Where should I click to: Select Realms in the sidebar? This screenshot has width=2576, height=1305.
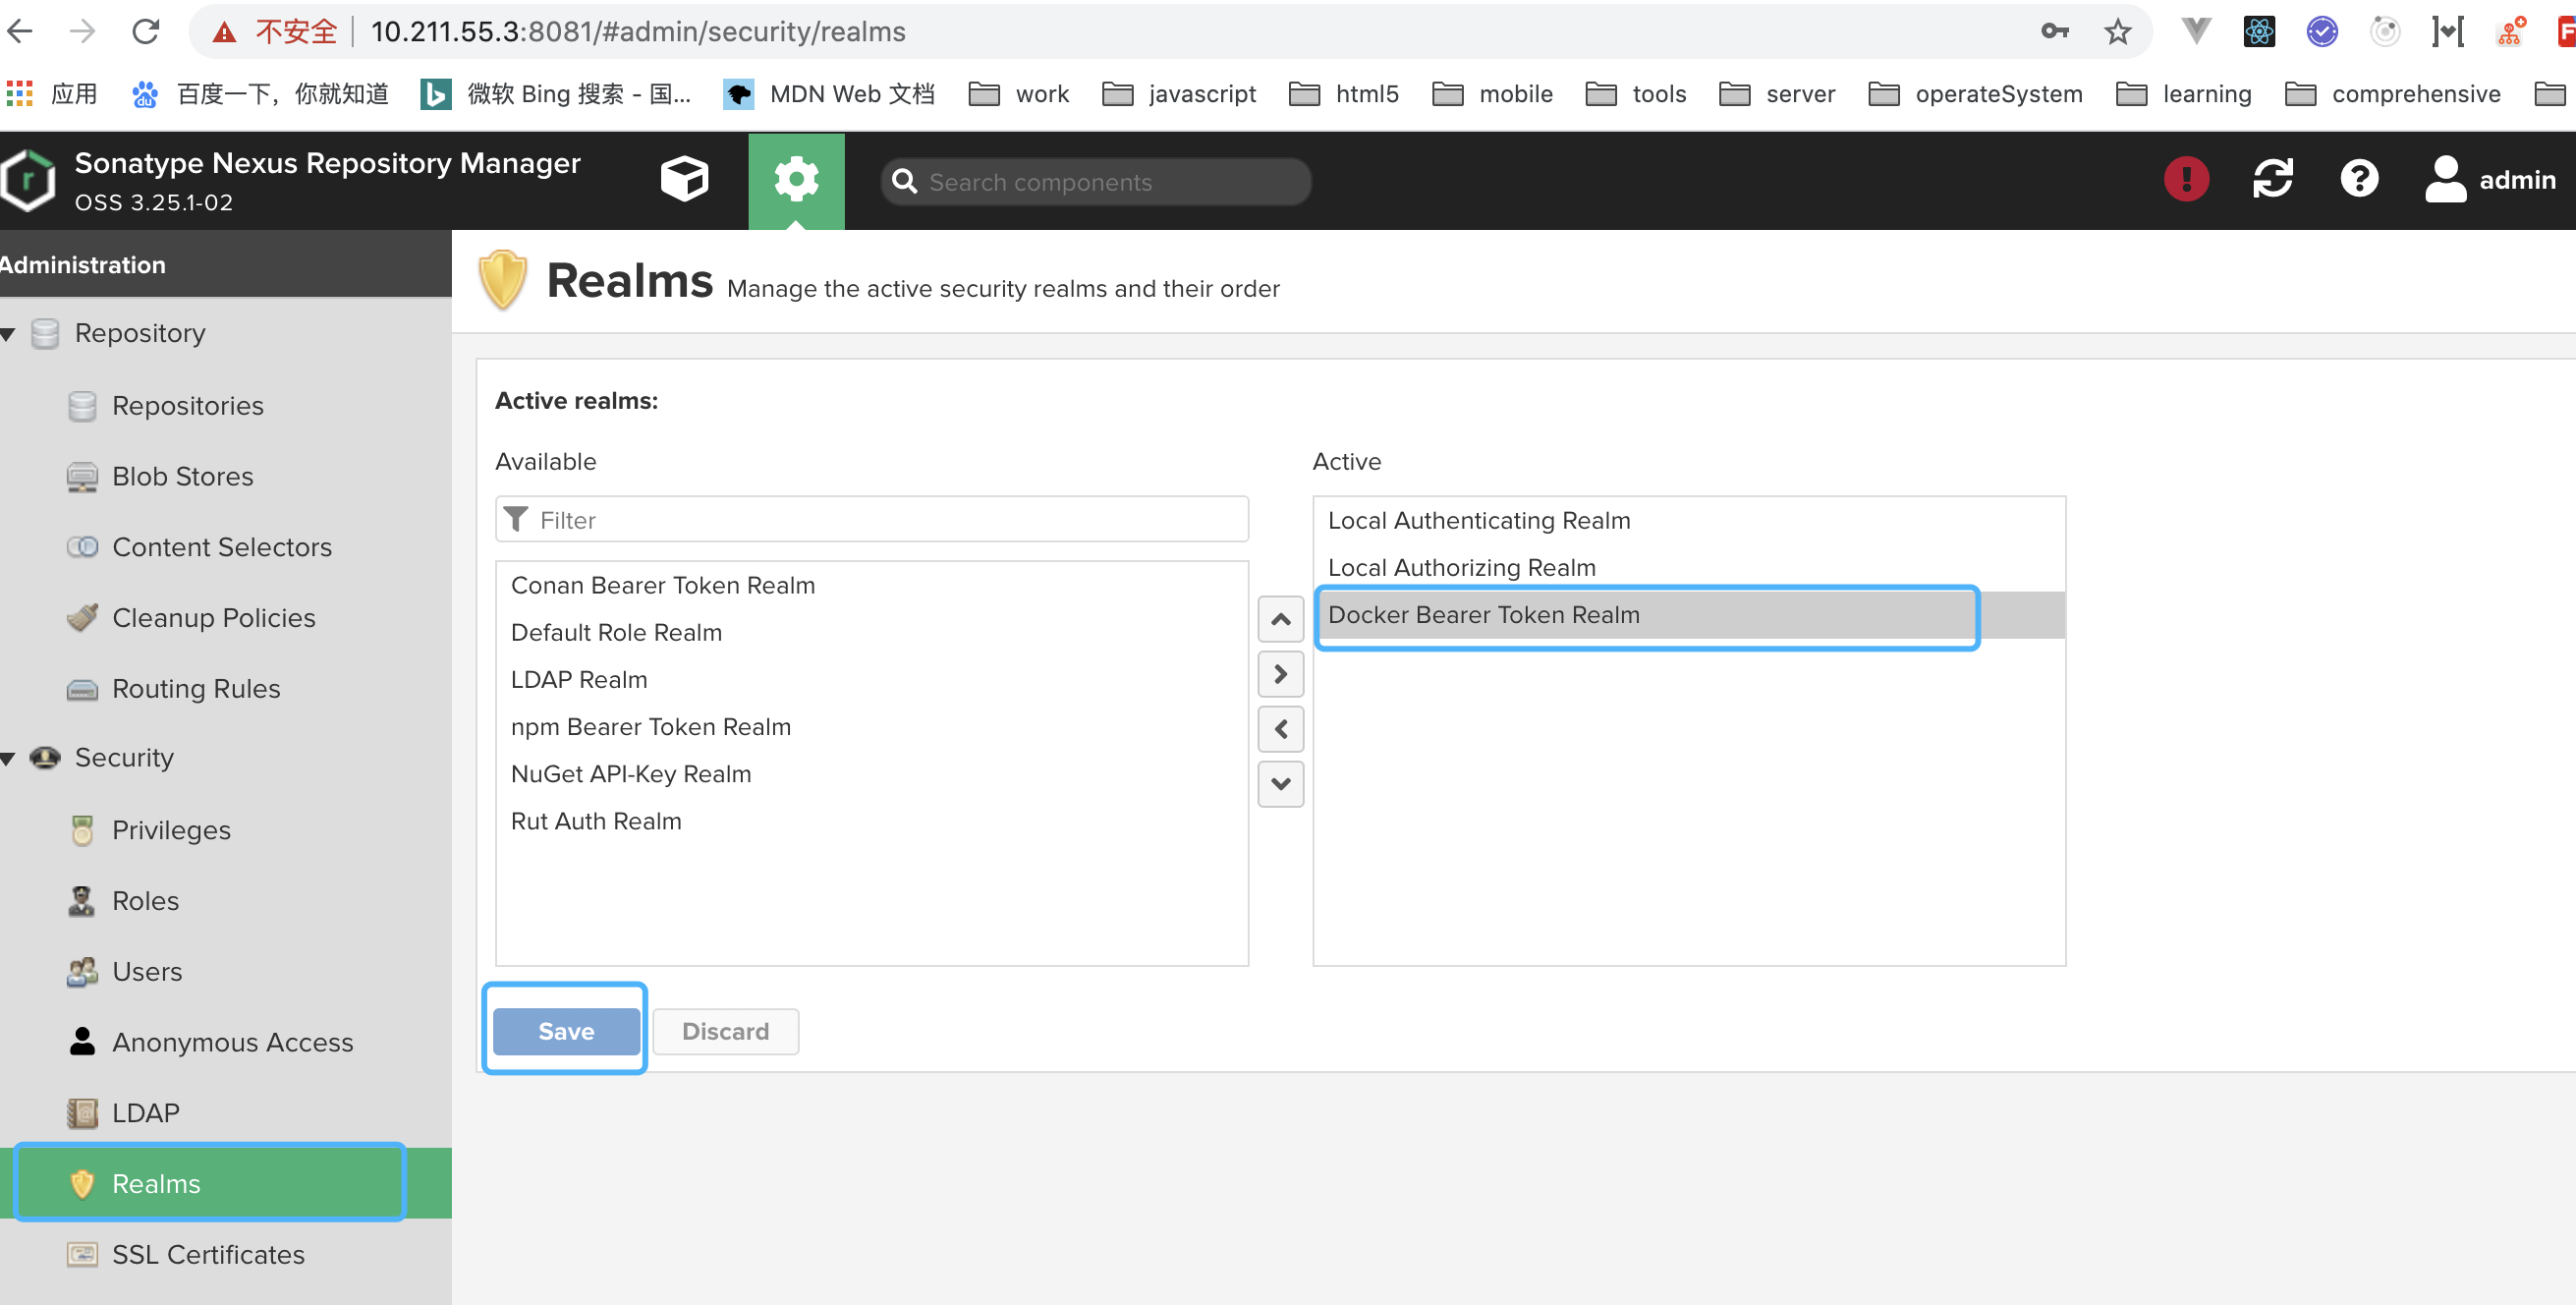click(x=226, y=1184)
